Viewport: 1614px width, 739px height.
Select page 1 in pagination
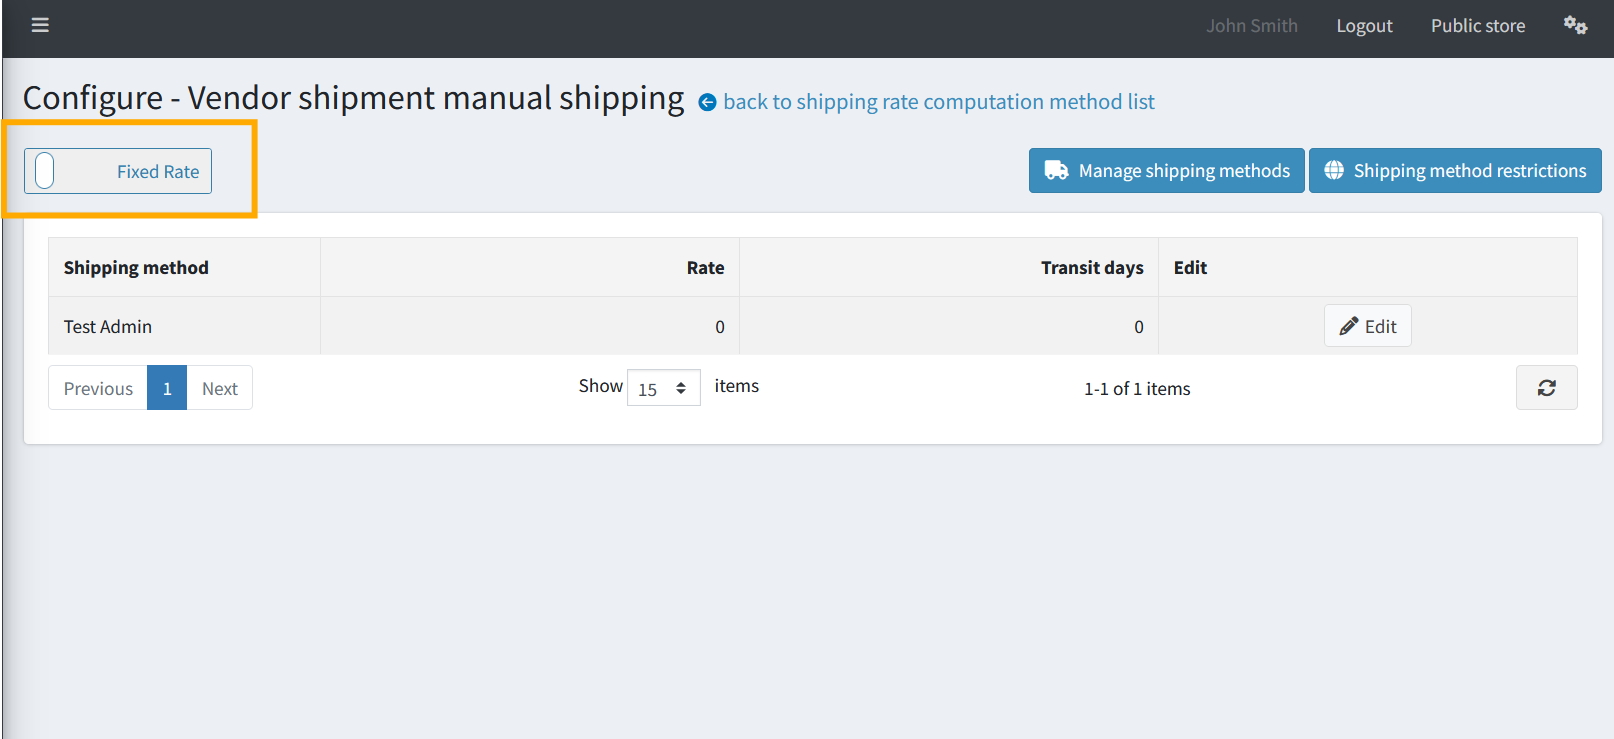[167, 388]
